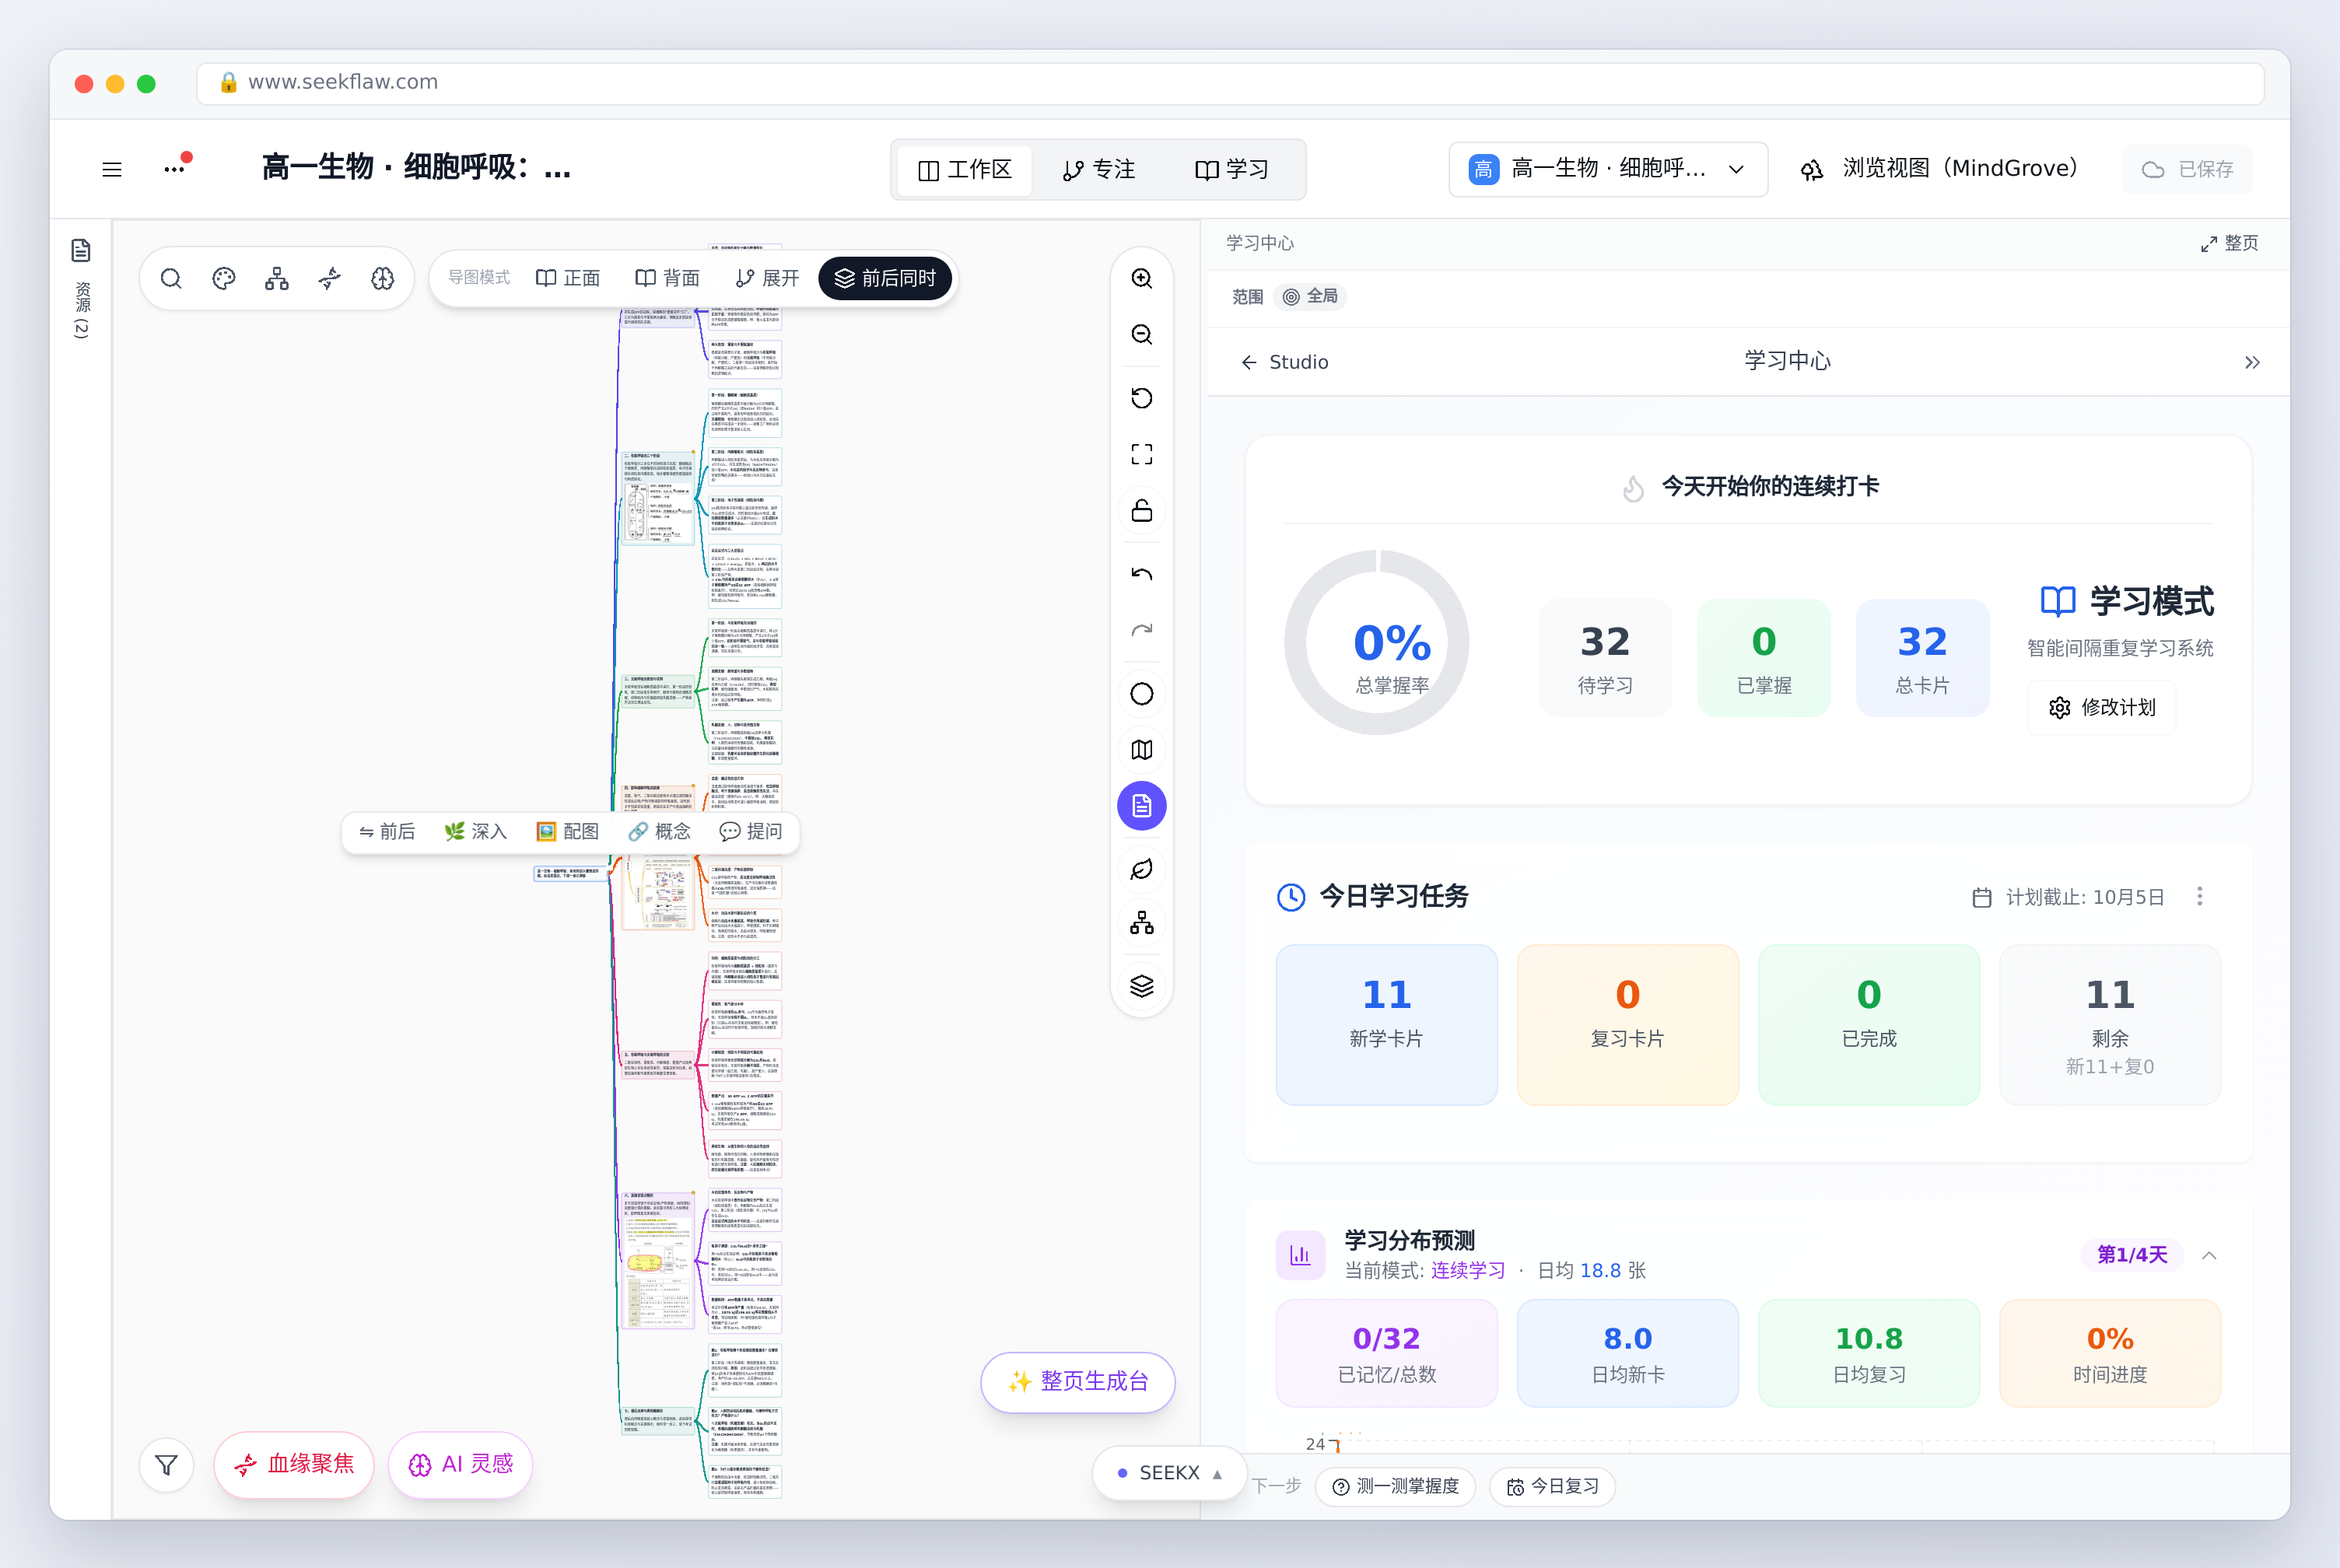Switch map mode to 正面
The width and height of the screenshot is (2340, 1568).
click(568, 278)
